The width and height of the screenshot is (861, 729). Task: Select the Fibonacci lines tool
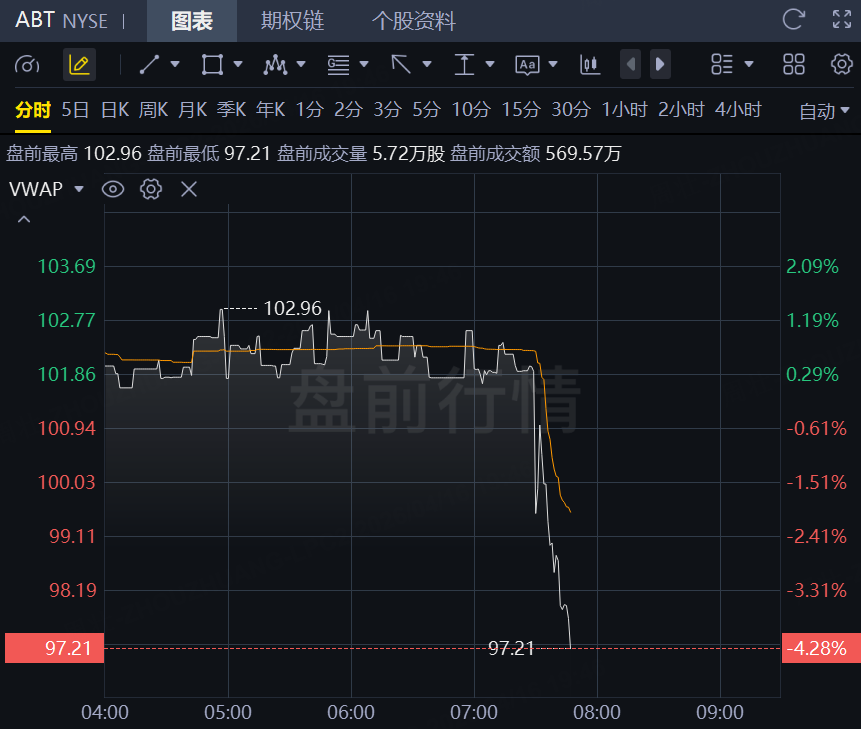click(x=338, y=65)
